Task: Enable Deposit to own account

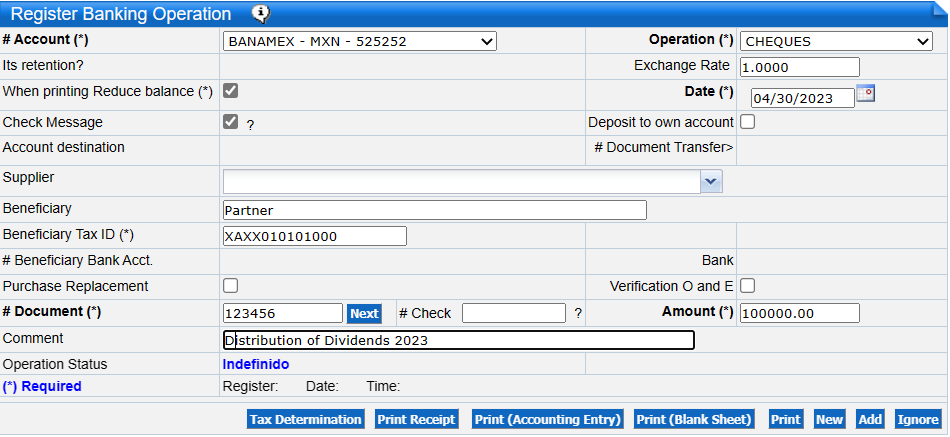Action: (747, 122)
